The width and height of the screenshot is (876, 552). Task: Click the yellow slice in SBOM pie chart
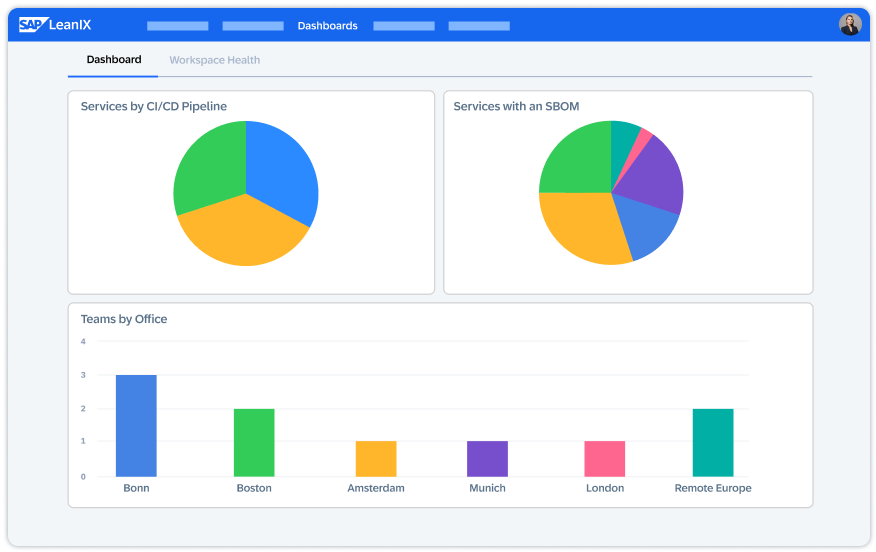[580, 228]
